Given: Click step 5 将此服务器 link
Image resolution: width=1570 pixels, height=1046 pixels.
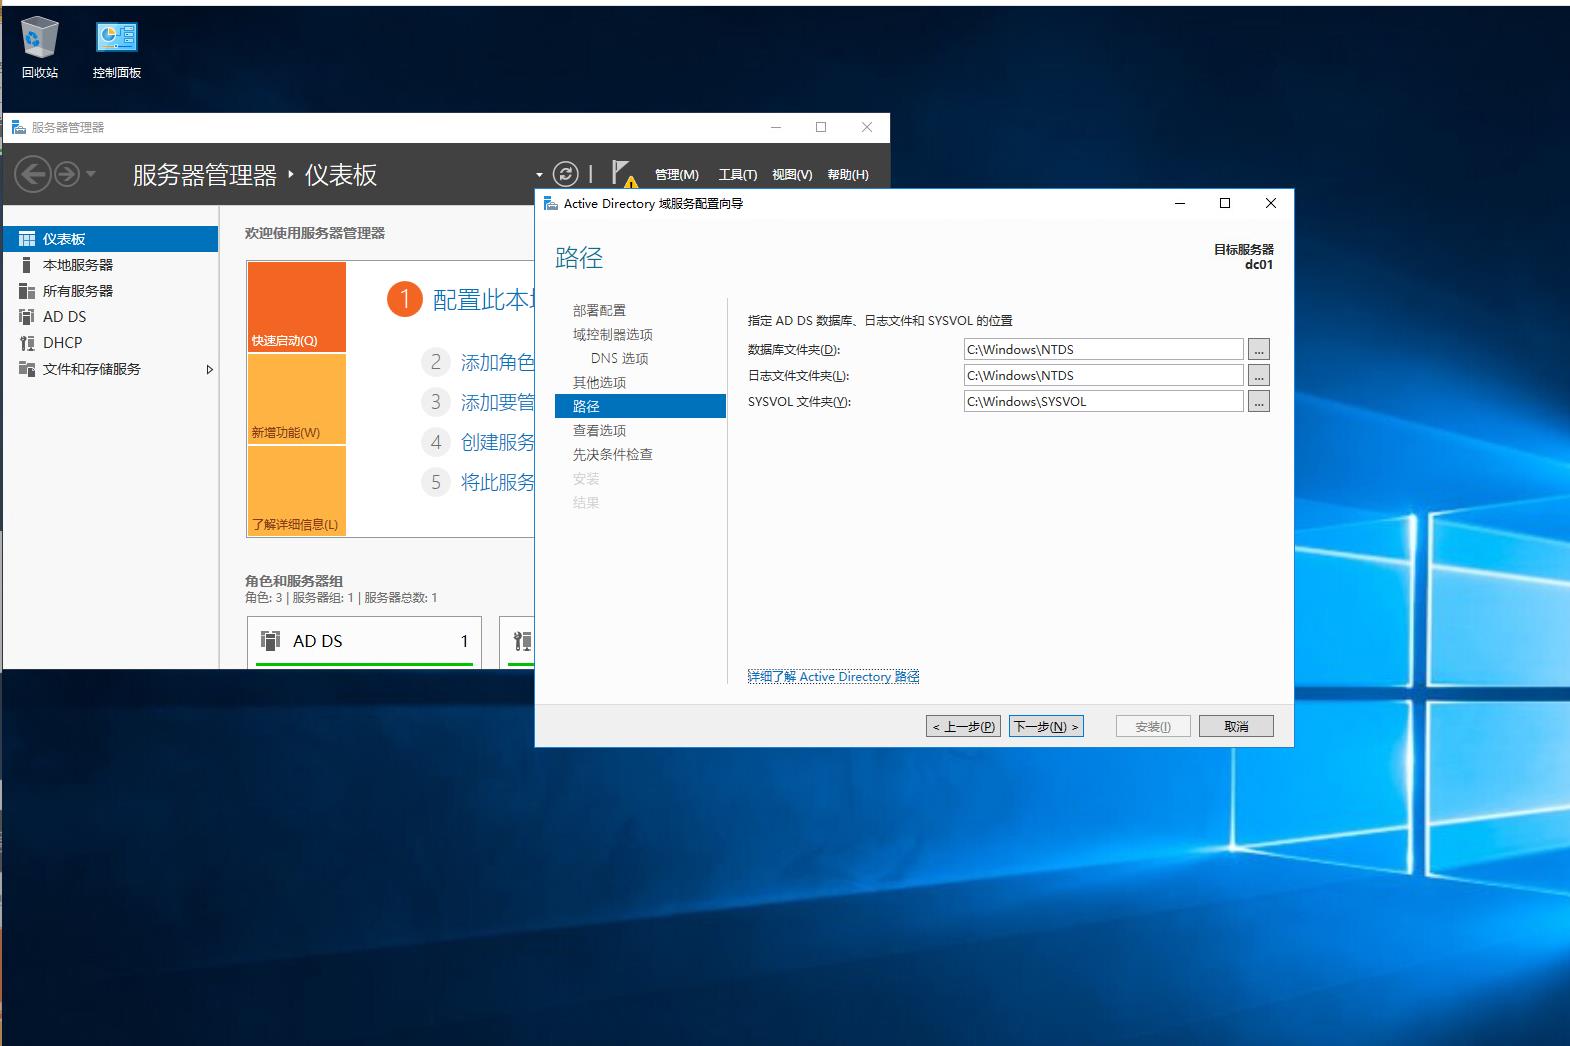Looking at the screenshot, I should click(x=497, y=482).
